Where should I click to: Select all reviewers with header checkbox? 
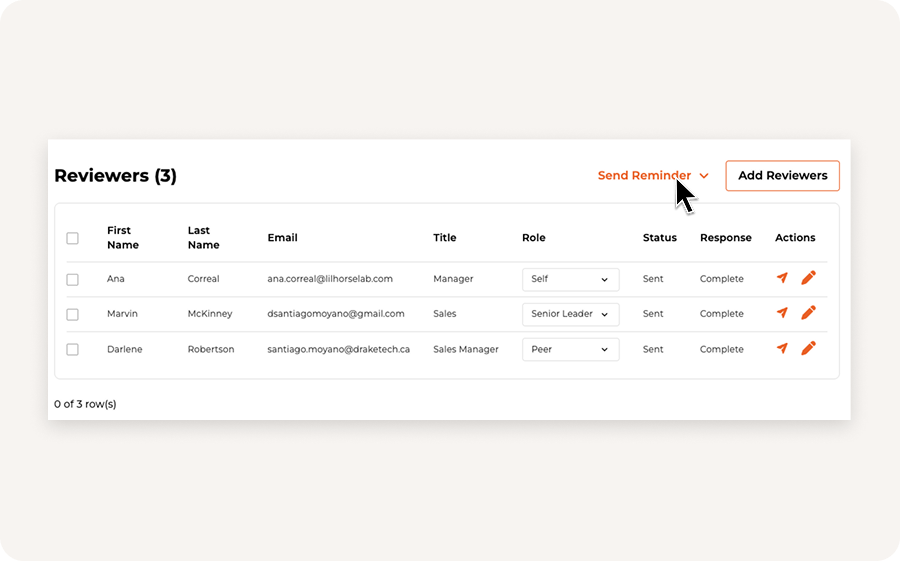pyautogui.click(x=72, y=238)
